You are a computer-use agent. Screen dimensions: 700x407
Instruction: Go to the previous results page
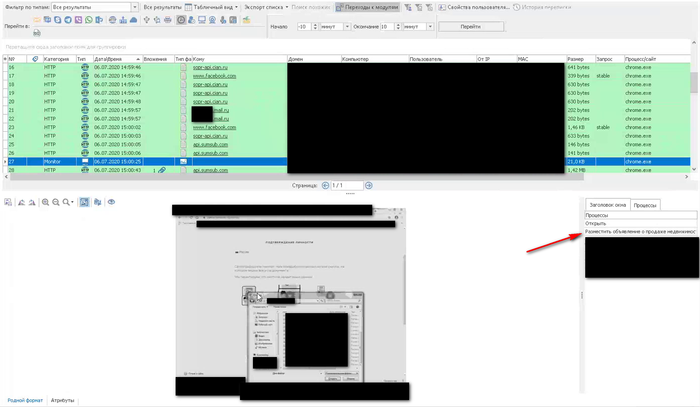[x=325, y=185]
